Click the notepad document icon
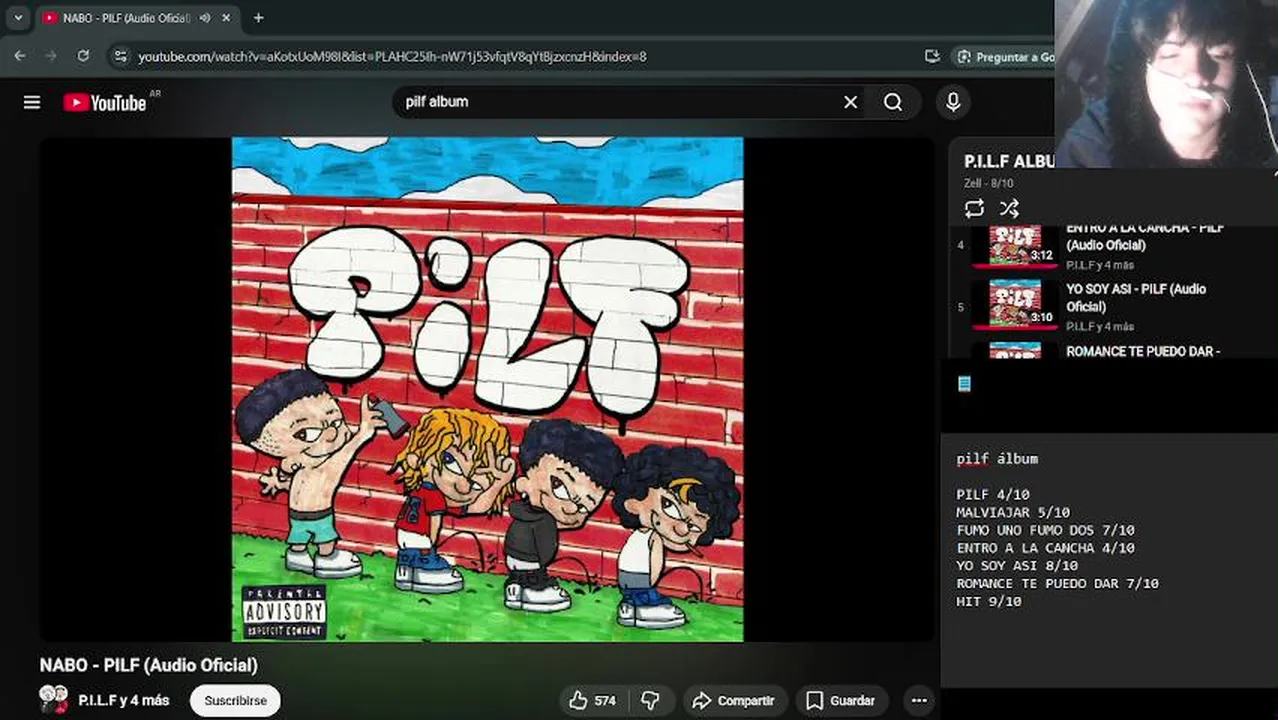This screenshot has height=720, width=1278. pyautogui.click(x=964, y=384)
